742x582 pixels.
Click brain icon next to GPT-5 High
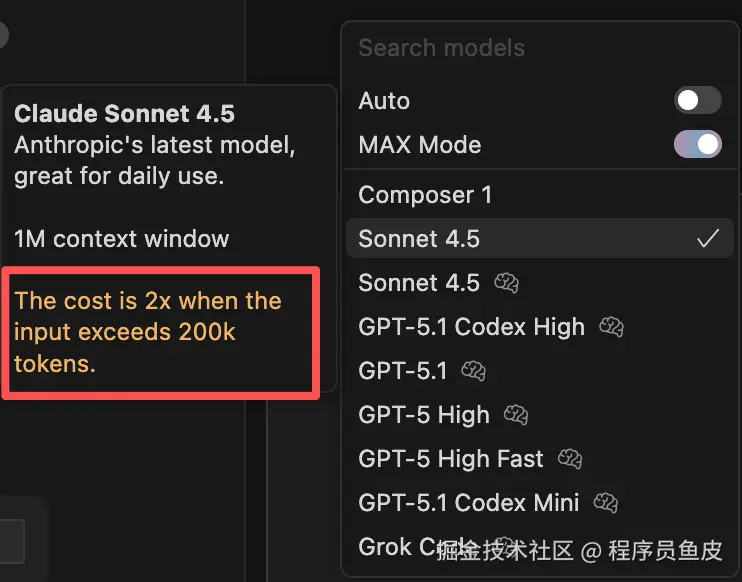pyautogui.click(x=516, y=415)
